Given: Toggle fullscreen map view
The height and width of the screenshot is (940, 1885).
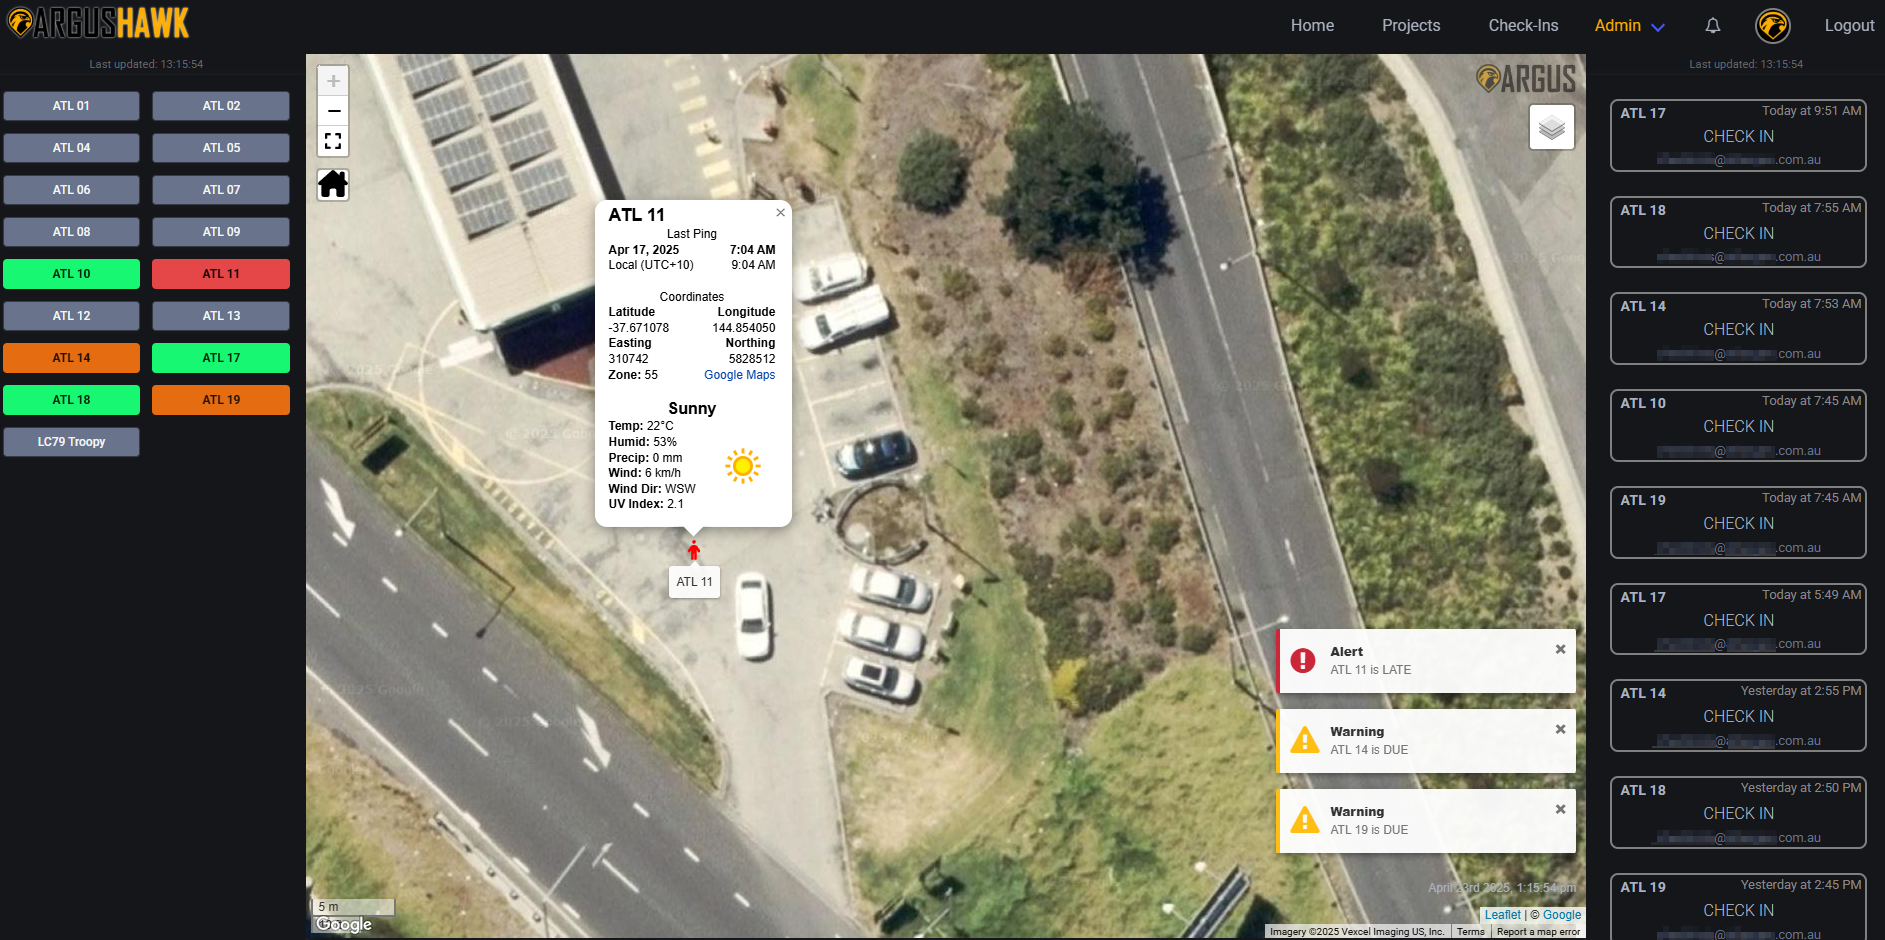Looking at the screenshot, I should coord(333,141).
